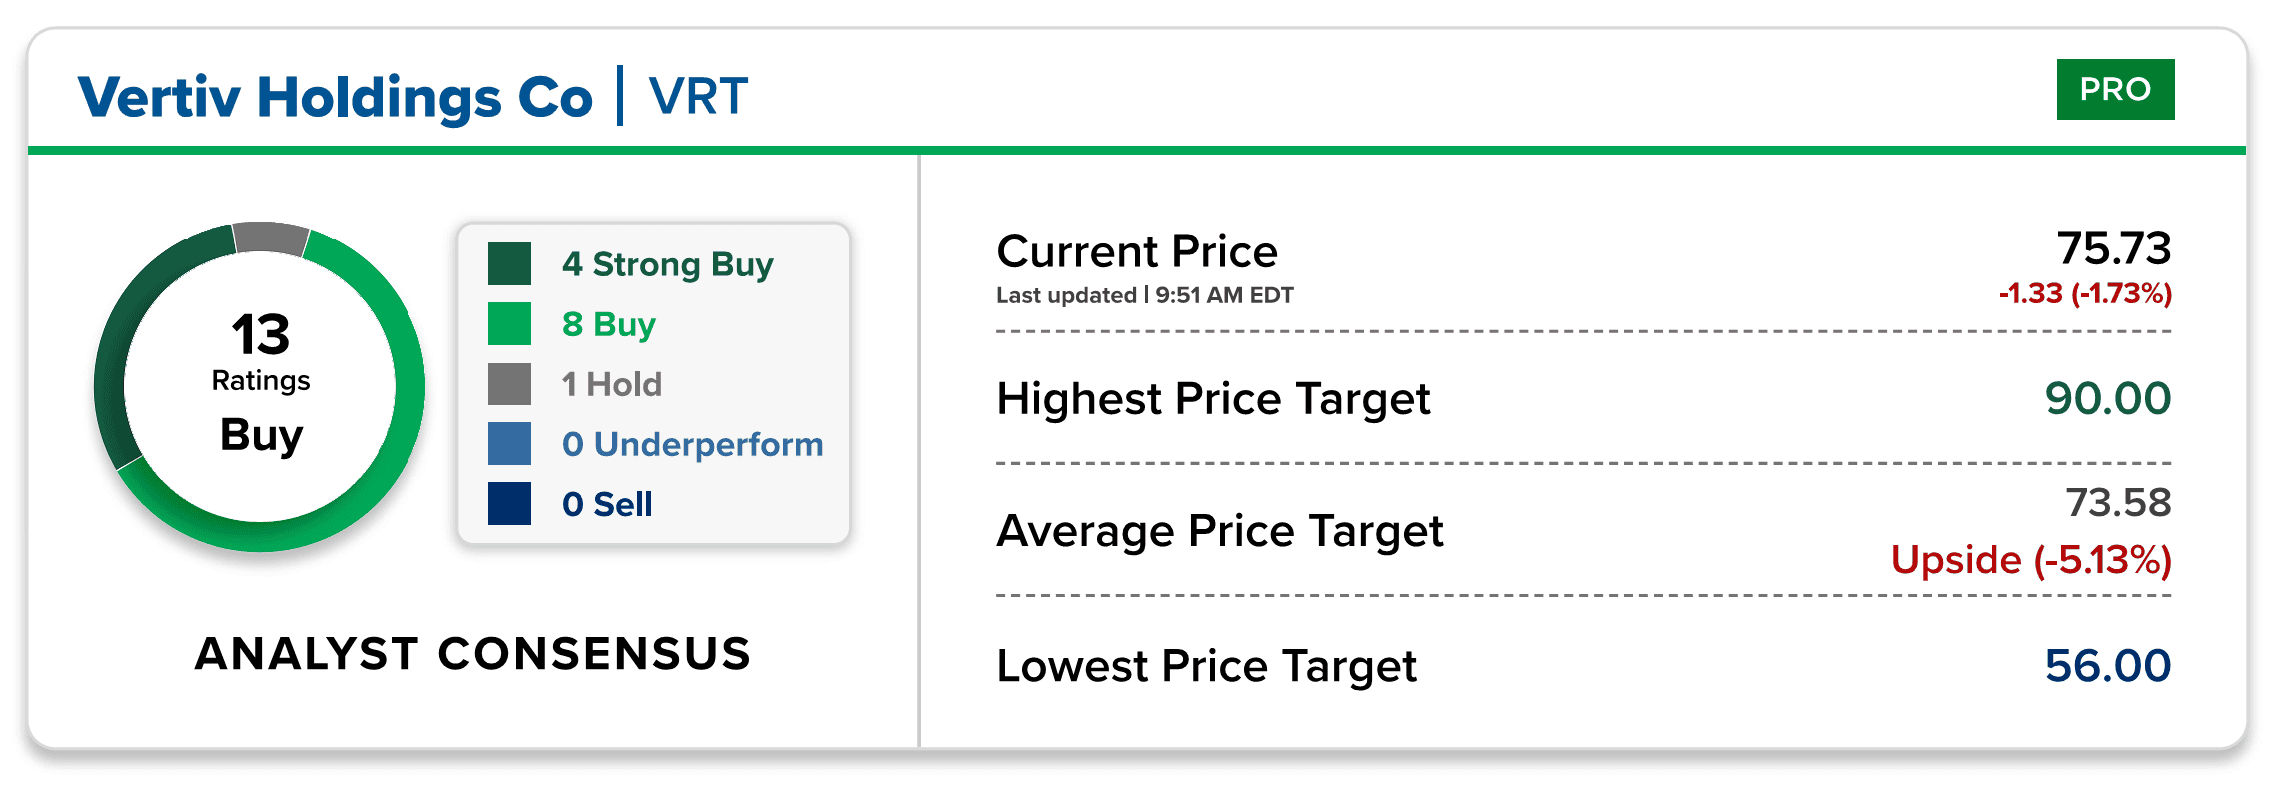Click the Sell navy legend swatch
The height and width of the screenshot is (801, 2292).
[509, 504]
